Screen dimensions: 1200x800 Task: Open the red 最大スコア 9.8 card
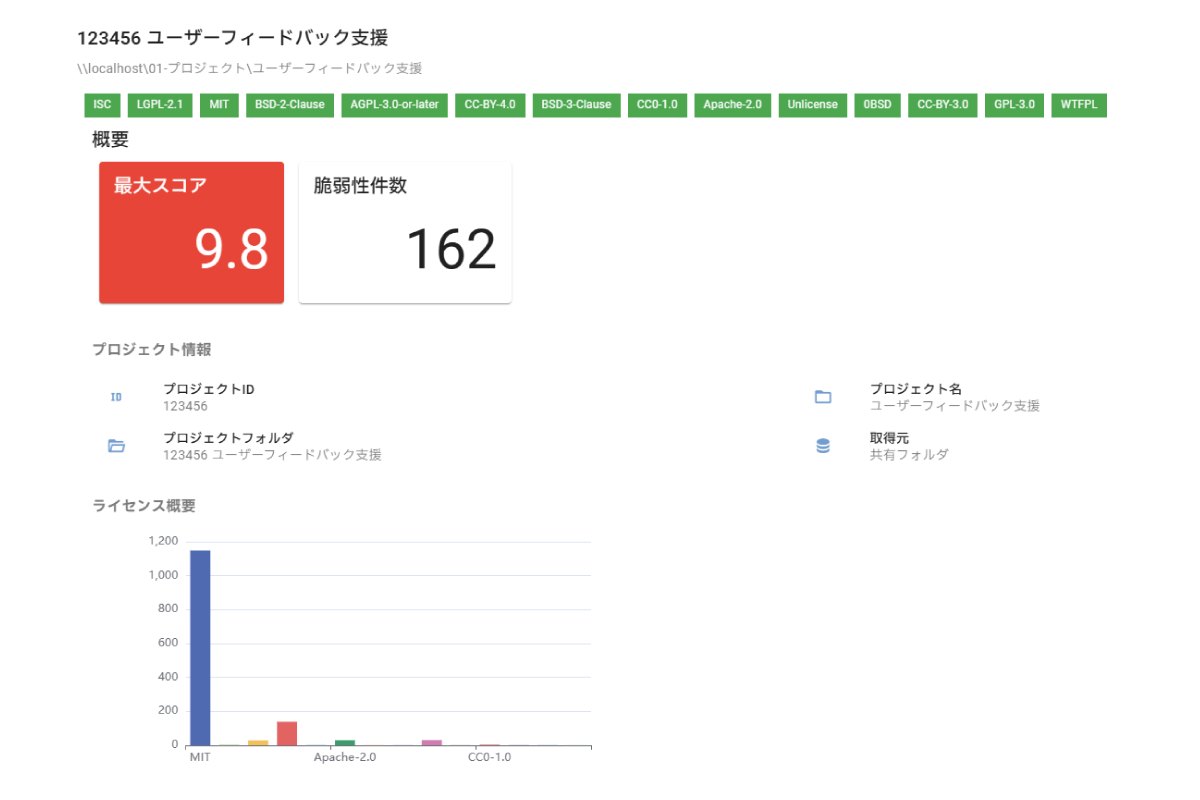(x=191, y=232)
